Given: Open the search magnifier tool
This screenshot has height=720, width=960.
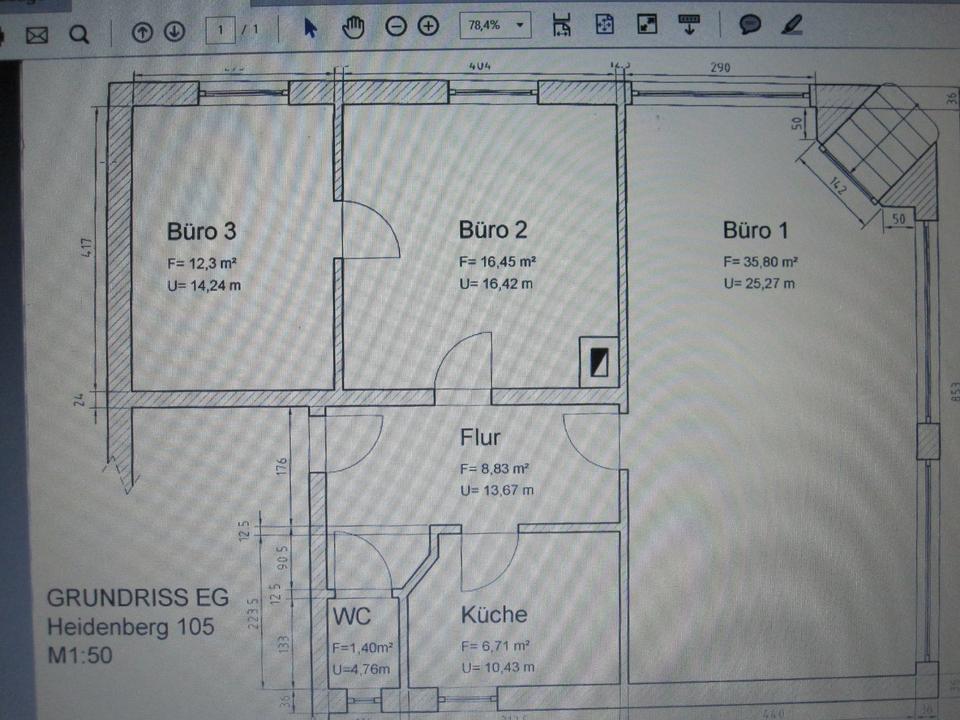Looking at the screenshot, I should coord(79,35).
